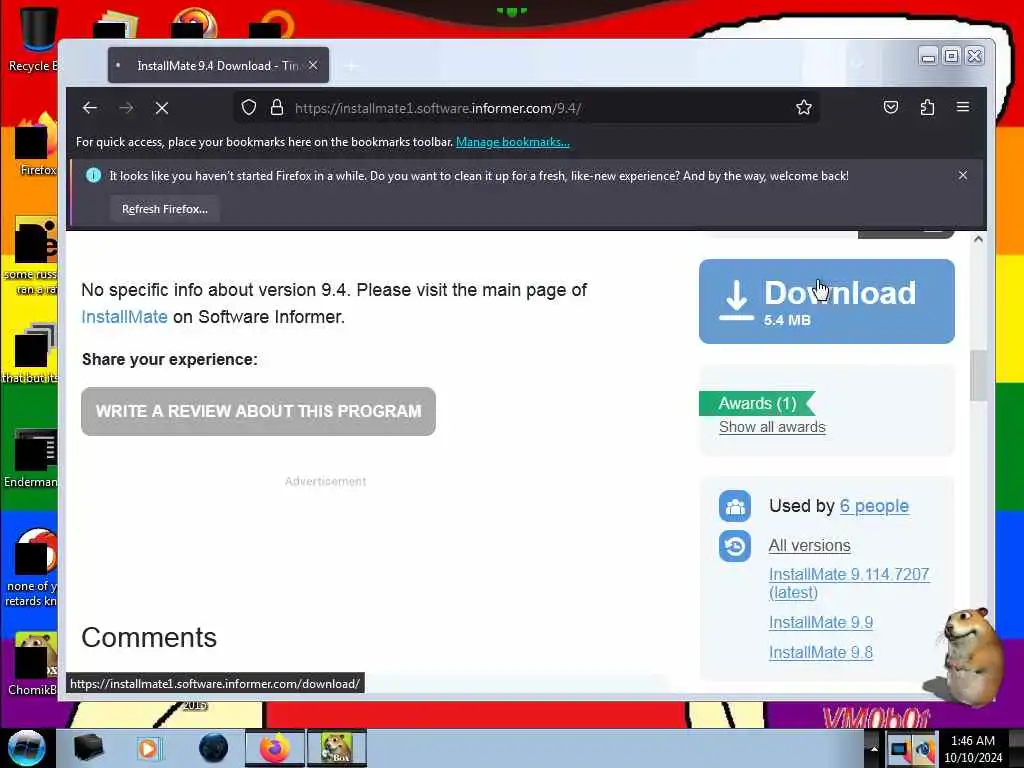Show hidden system tray icons arrow
Image resolution: width=1024 pixels, height=768 pixels.
tap(873, 749)
